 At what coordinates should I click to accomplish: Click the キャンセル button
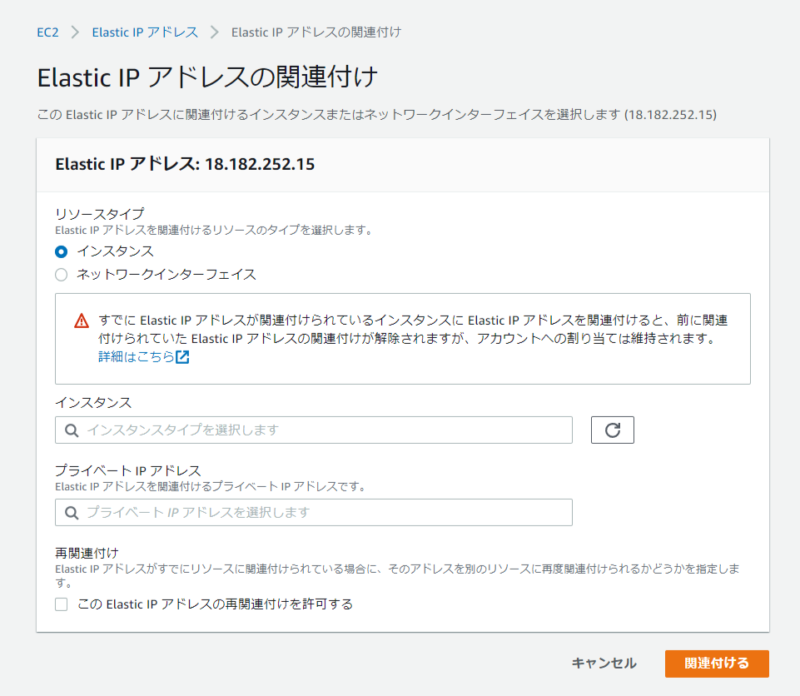604,663
